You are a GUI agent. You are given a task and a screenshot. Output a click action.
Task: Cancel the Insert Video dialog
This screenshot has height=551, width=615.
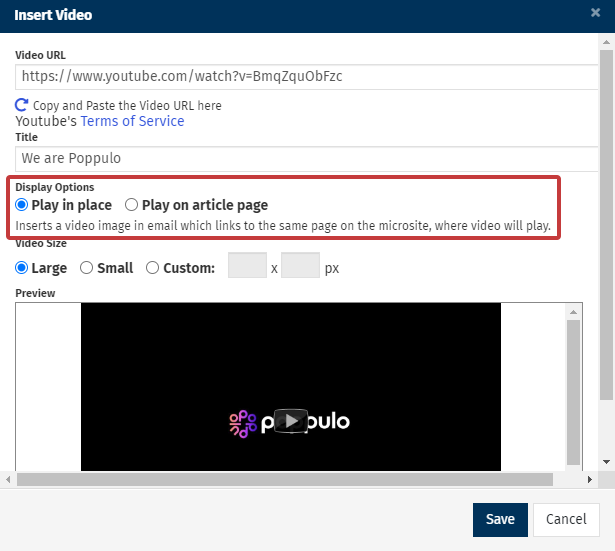[566, 520]
